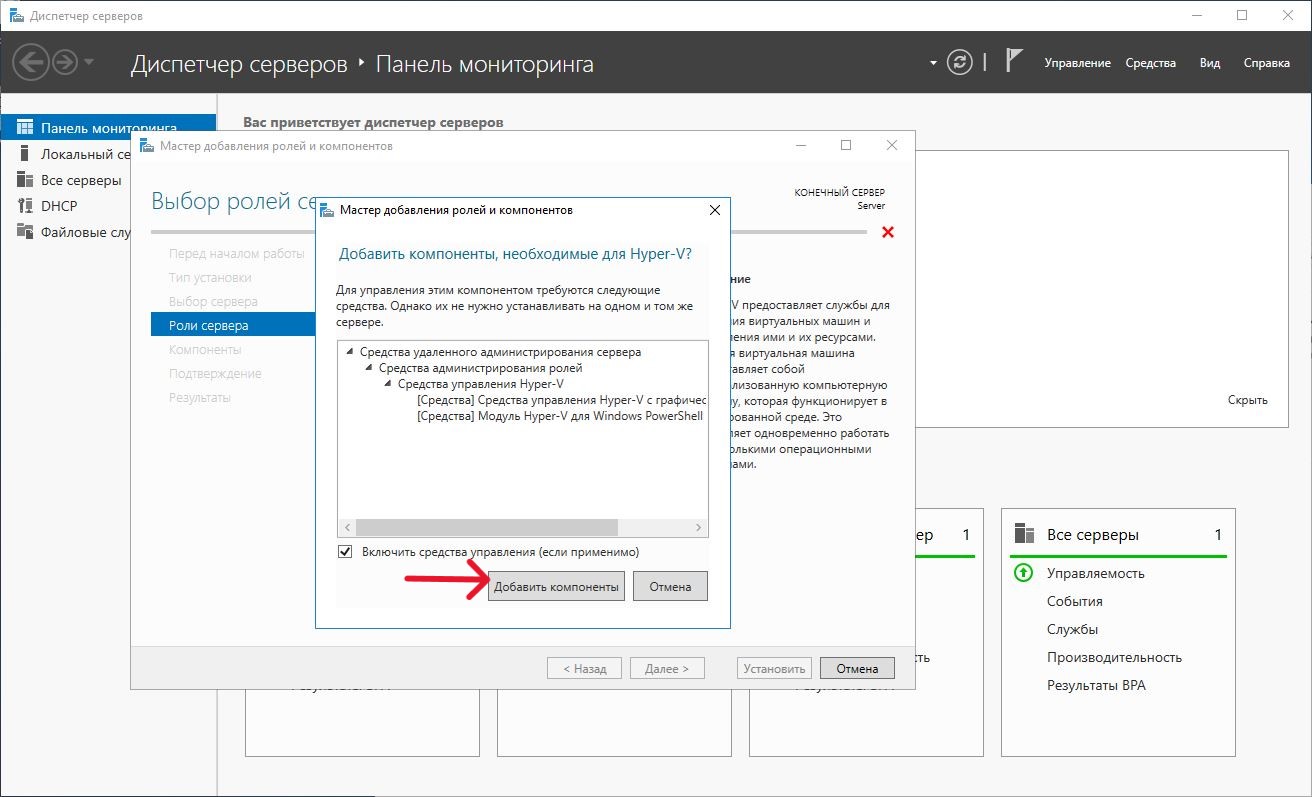
Task: Open the notifications flag icon
Action: pos(1013,62)
